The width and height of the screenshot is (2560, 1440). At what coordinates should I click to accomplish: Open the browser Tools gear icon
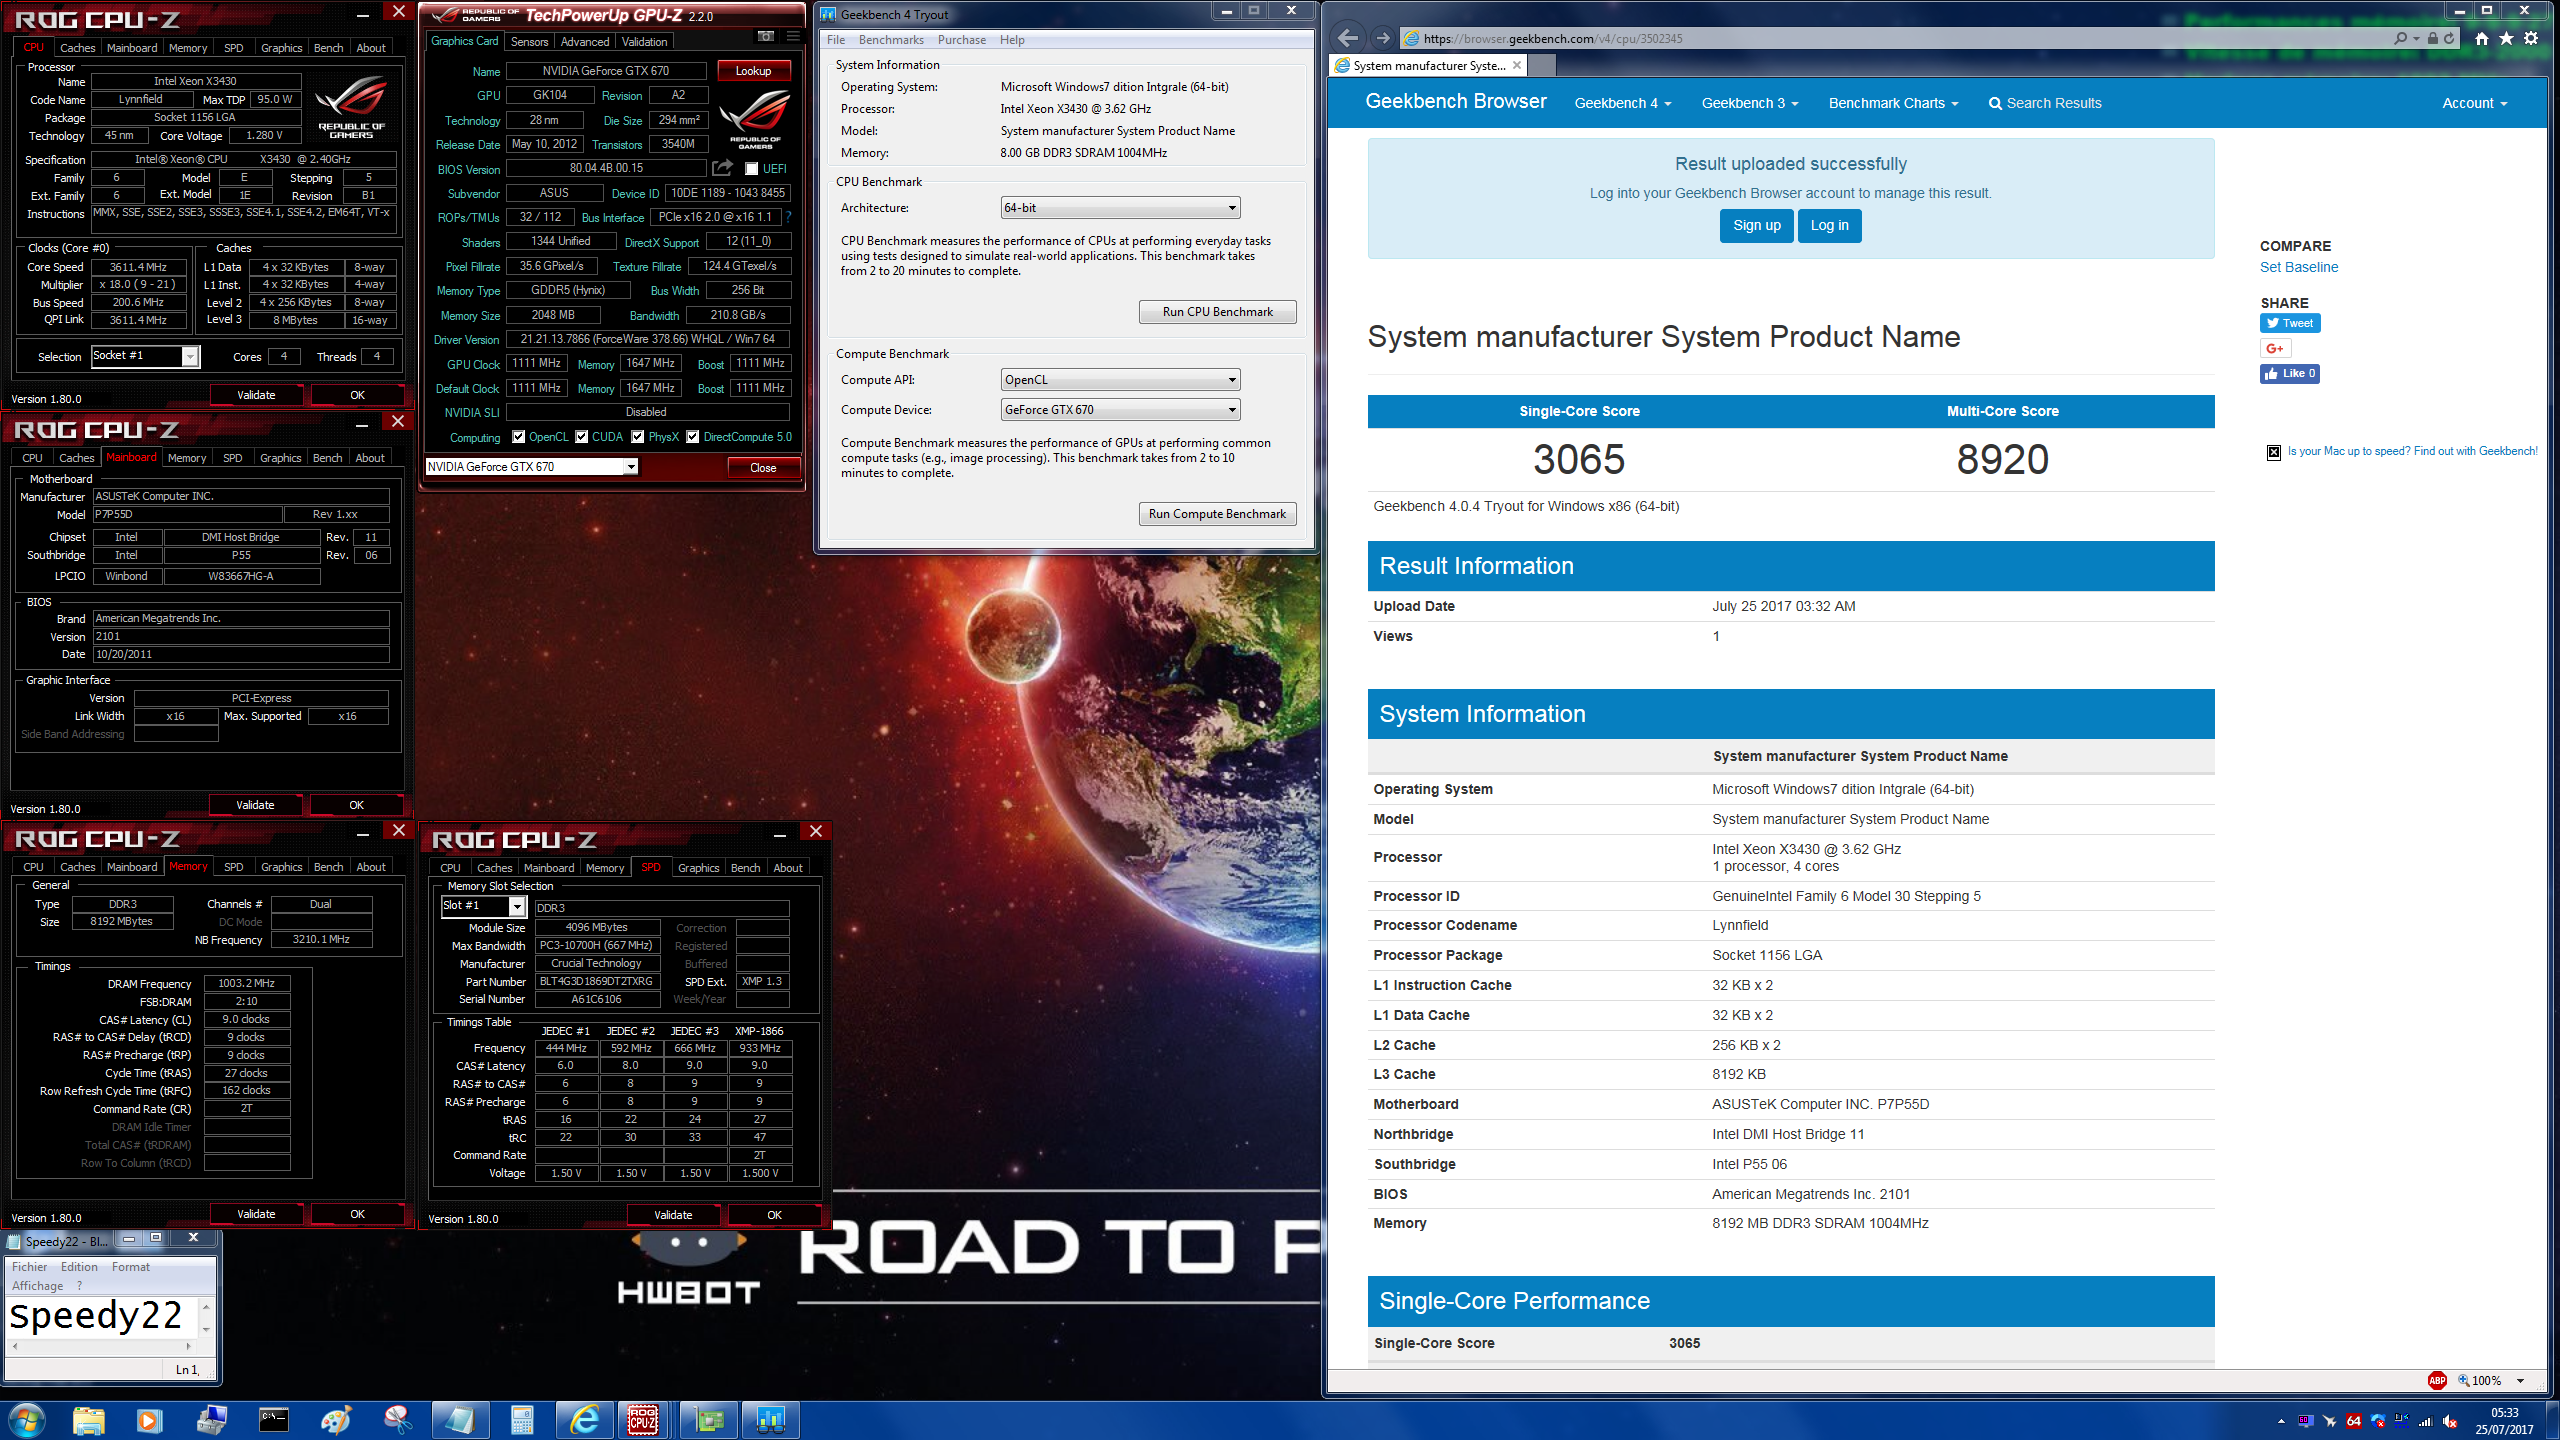(x=2531, y=38)
